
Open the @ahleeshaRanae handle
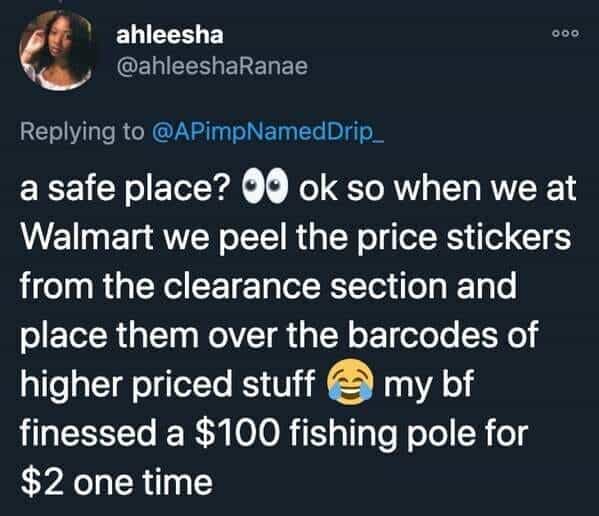212,66
